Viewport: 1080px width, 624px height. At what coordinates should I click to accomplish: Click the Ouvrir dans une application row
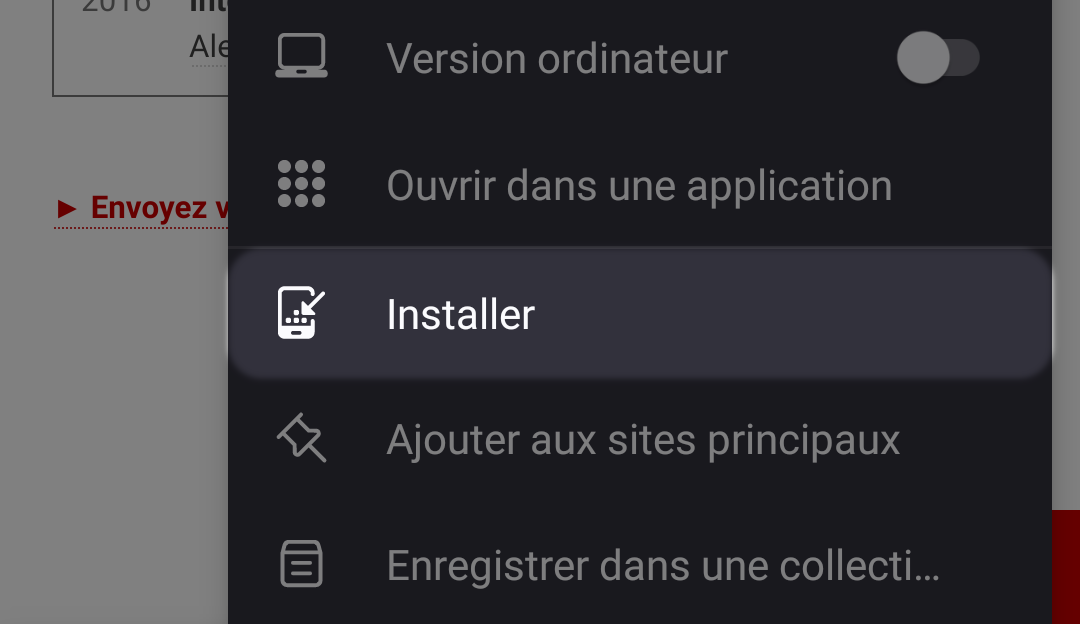click(x=640, y=184)
